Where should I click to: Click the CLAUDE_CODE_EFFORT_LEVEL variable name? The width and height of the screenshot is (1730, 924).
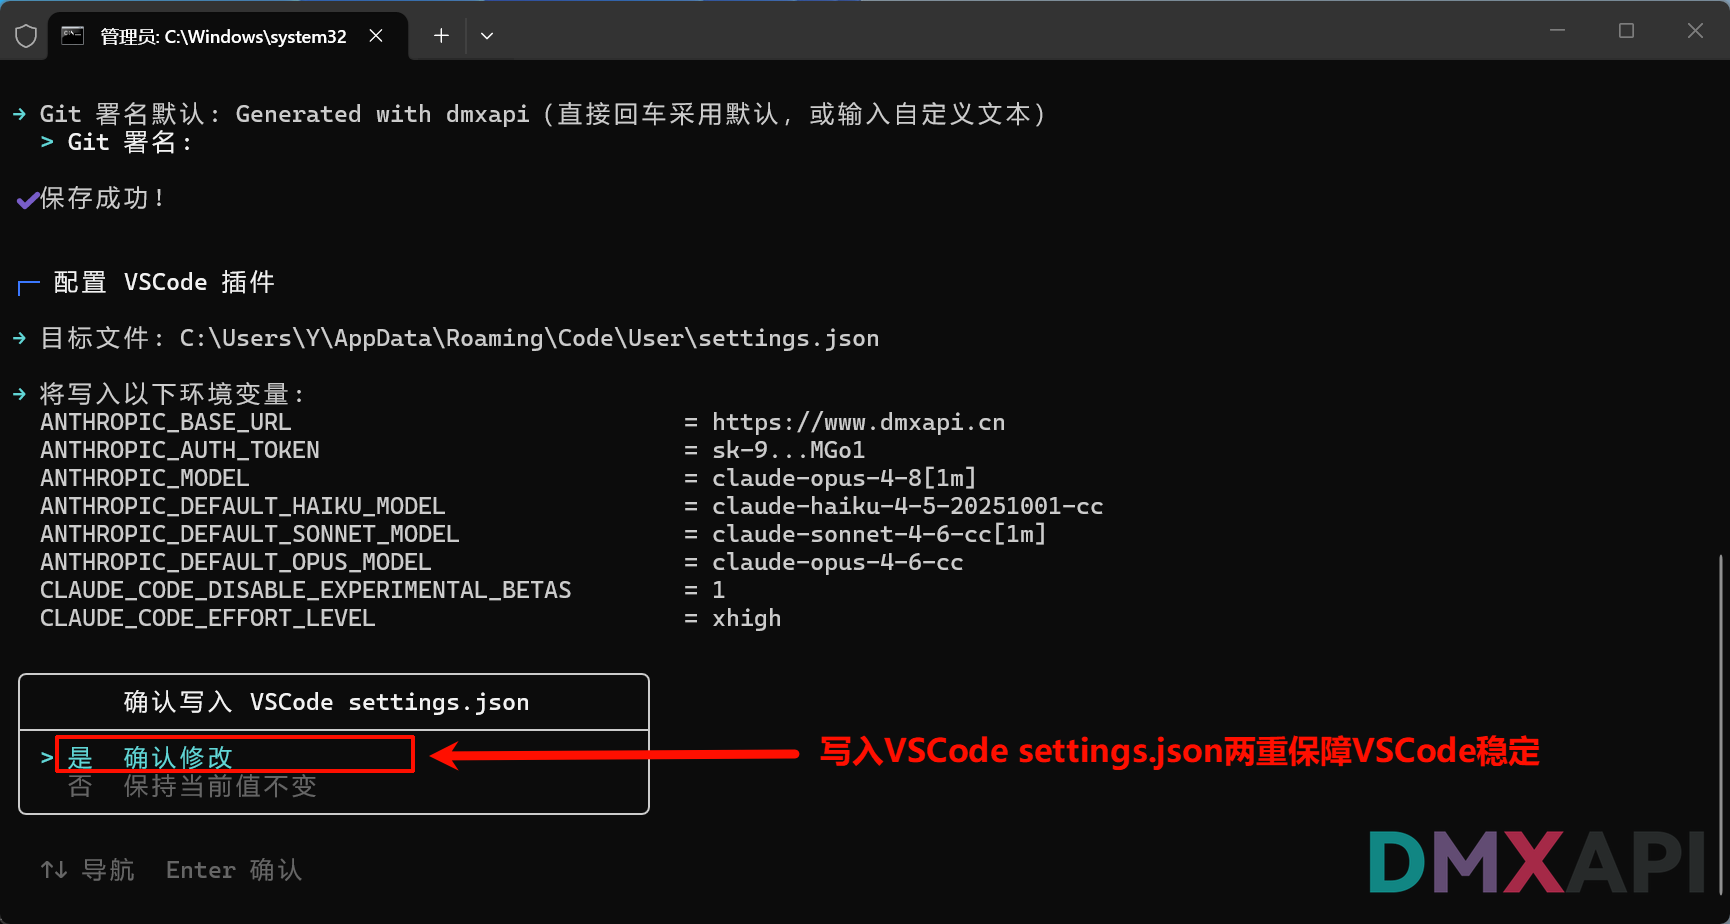click(207, 618)
